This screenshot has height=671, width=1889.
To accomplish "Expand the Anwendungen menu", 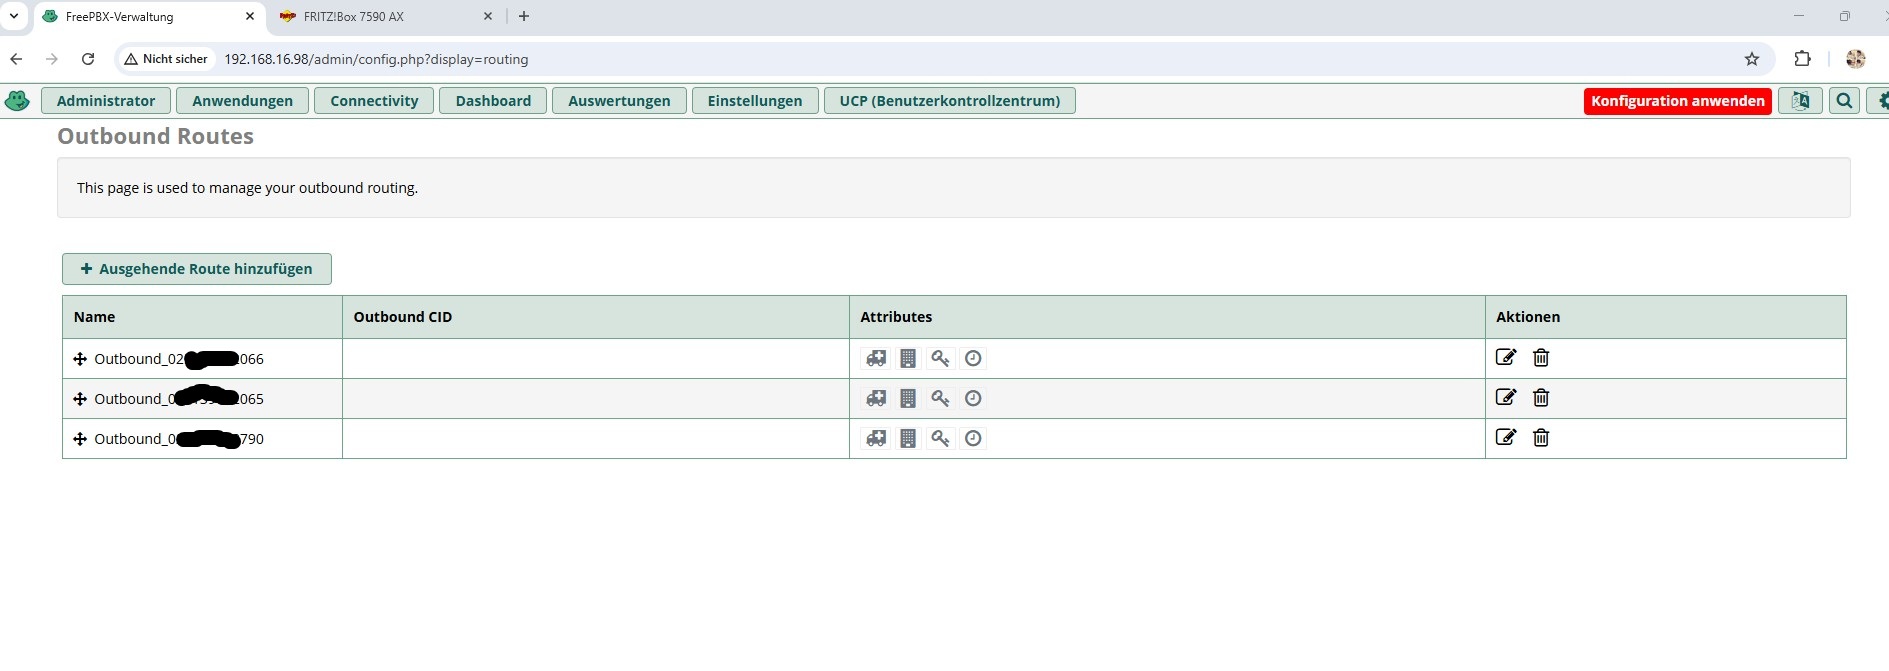I will [x=243, y=101].
